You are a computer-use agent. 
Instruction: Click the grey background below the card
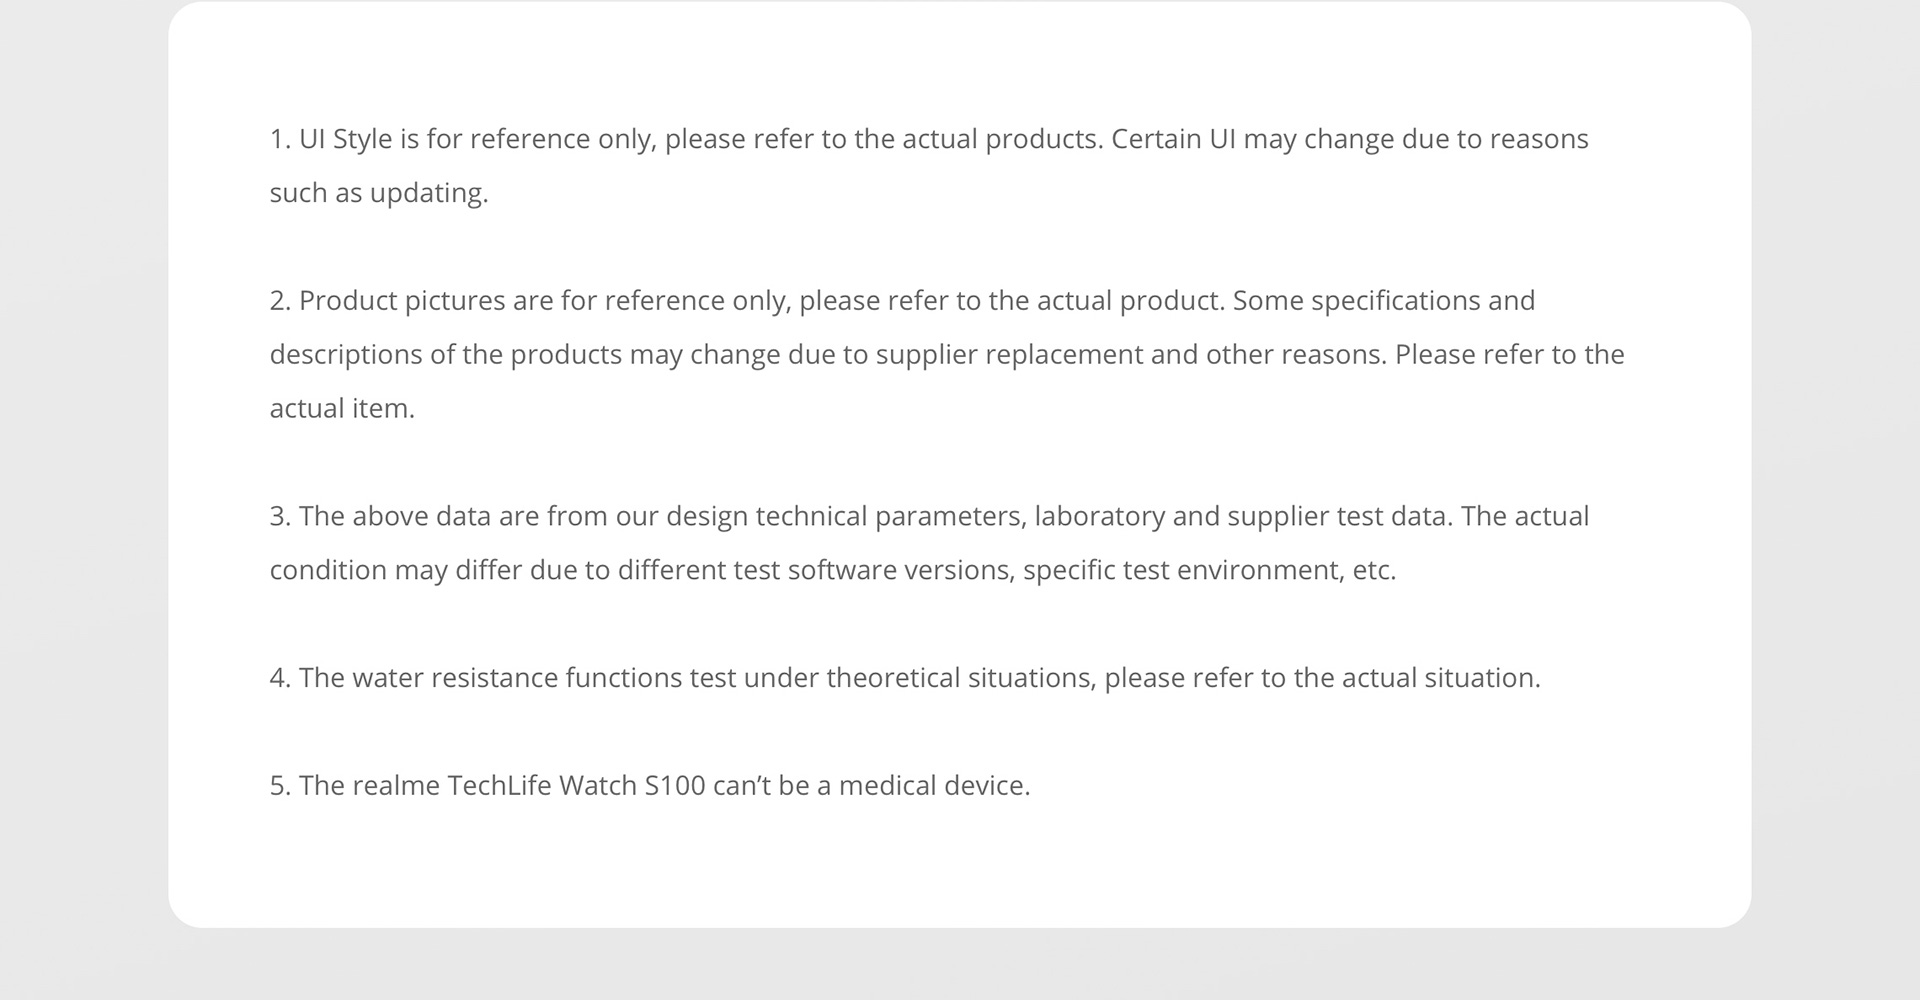pos(960,965)
